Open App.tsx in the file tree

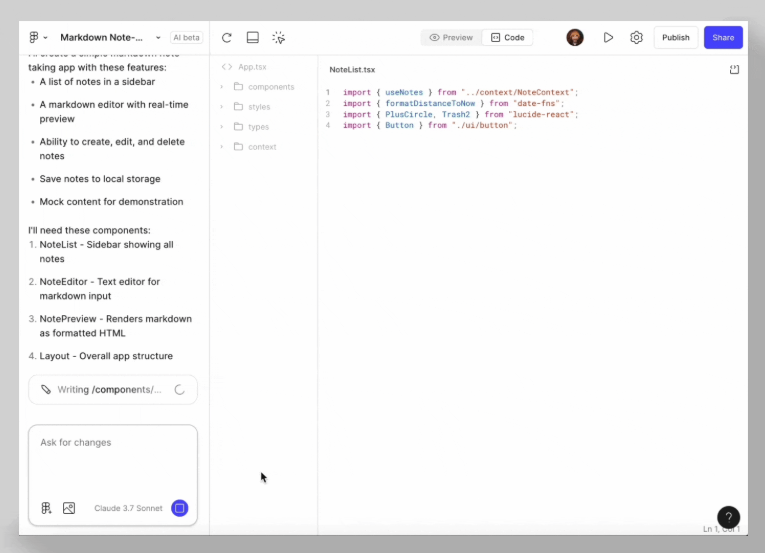click(x=252, y=67)
